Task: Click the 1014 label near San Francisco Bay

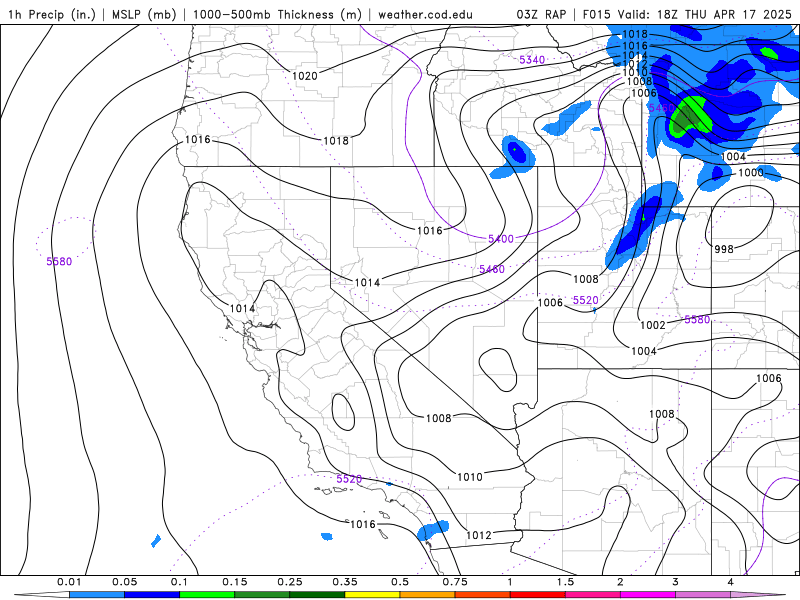Action: tap(242, 308)
